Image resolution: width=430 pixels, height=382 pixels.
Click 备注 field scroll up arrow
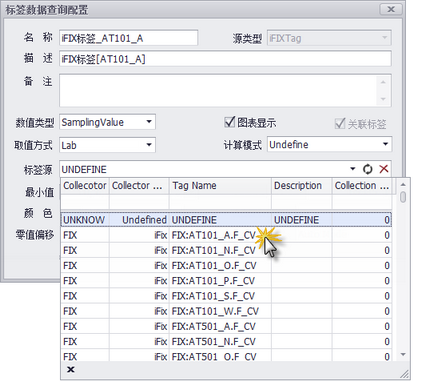[383, 82]
